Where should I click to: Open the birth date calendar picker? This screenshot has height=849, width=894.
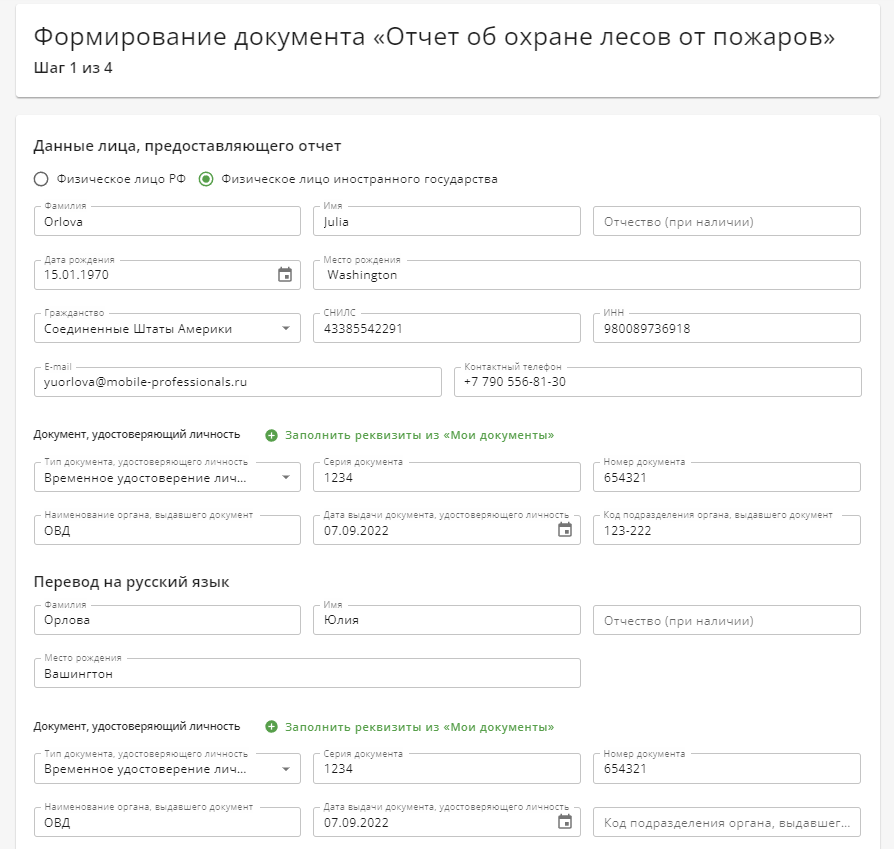point(285,275)
